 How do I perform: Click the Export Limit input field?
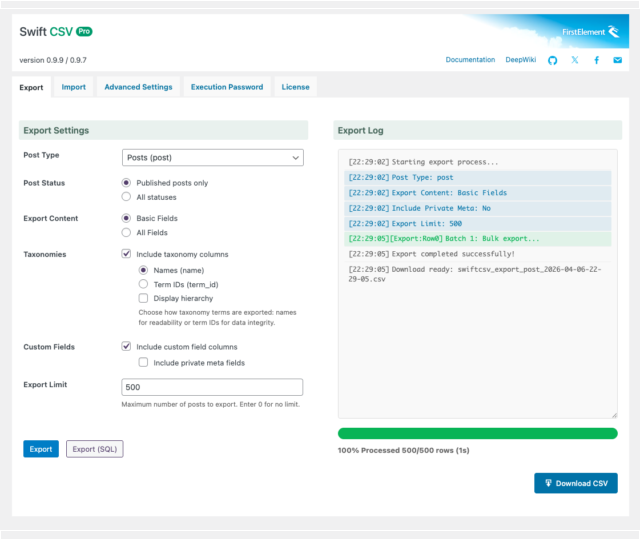tap(212, 387)
